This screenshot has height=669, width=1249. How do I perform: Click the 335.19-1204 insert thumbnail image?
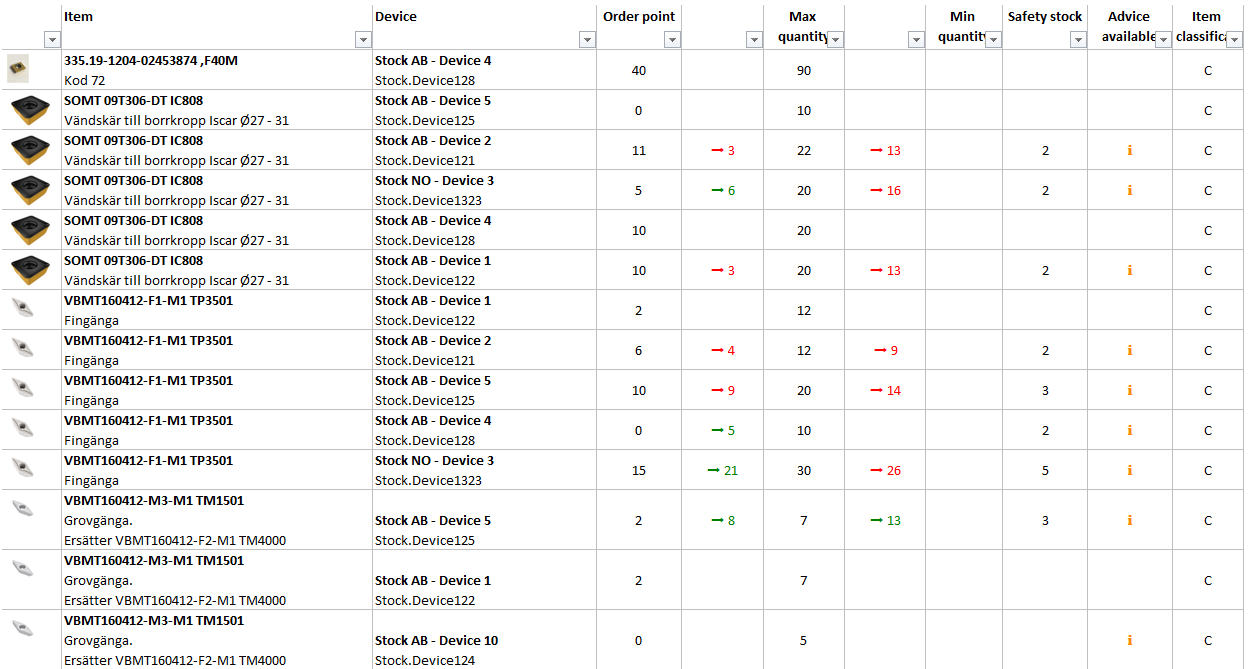[x=18, y=69]
